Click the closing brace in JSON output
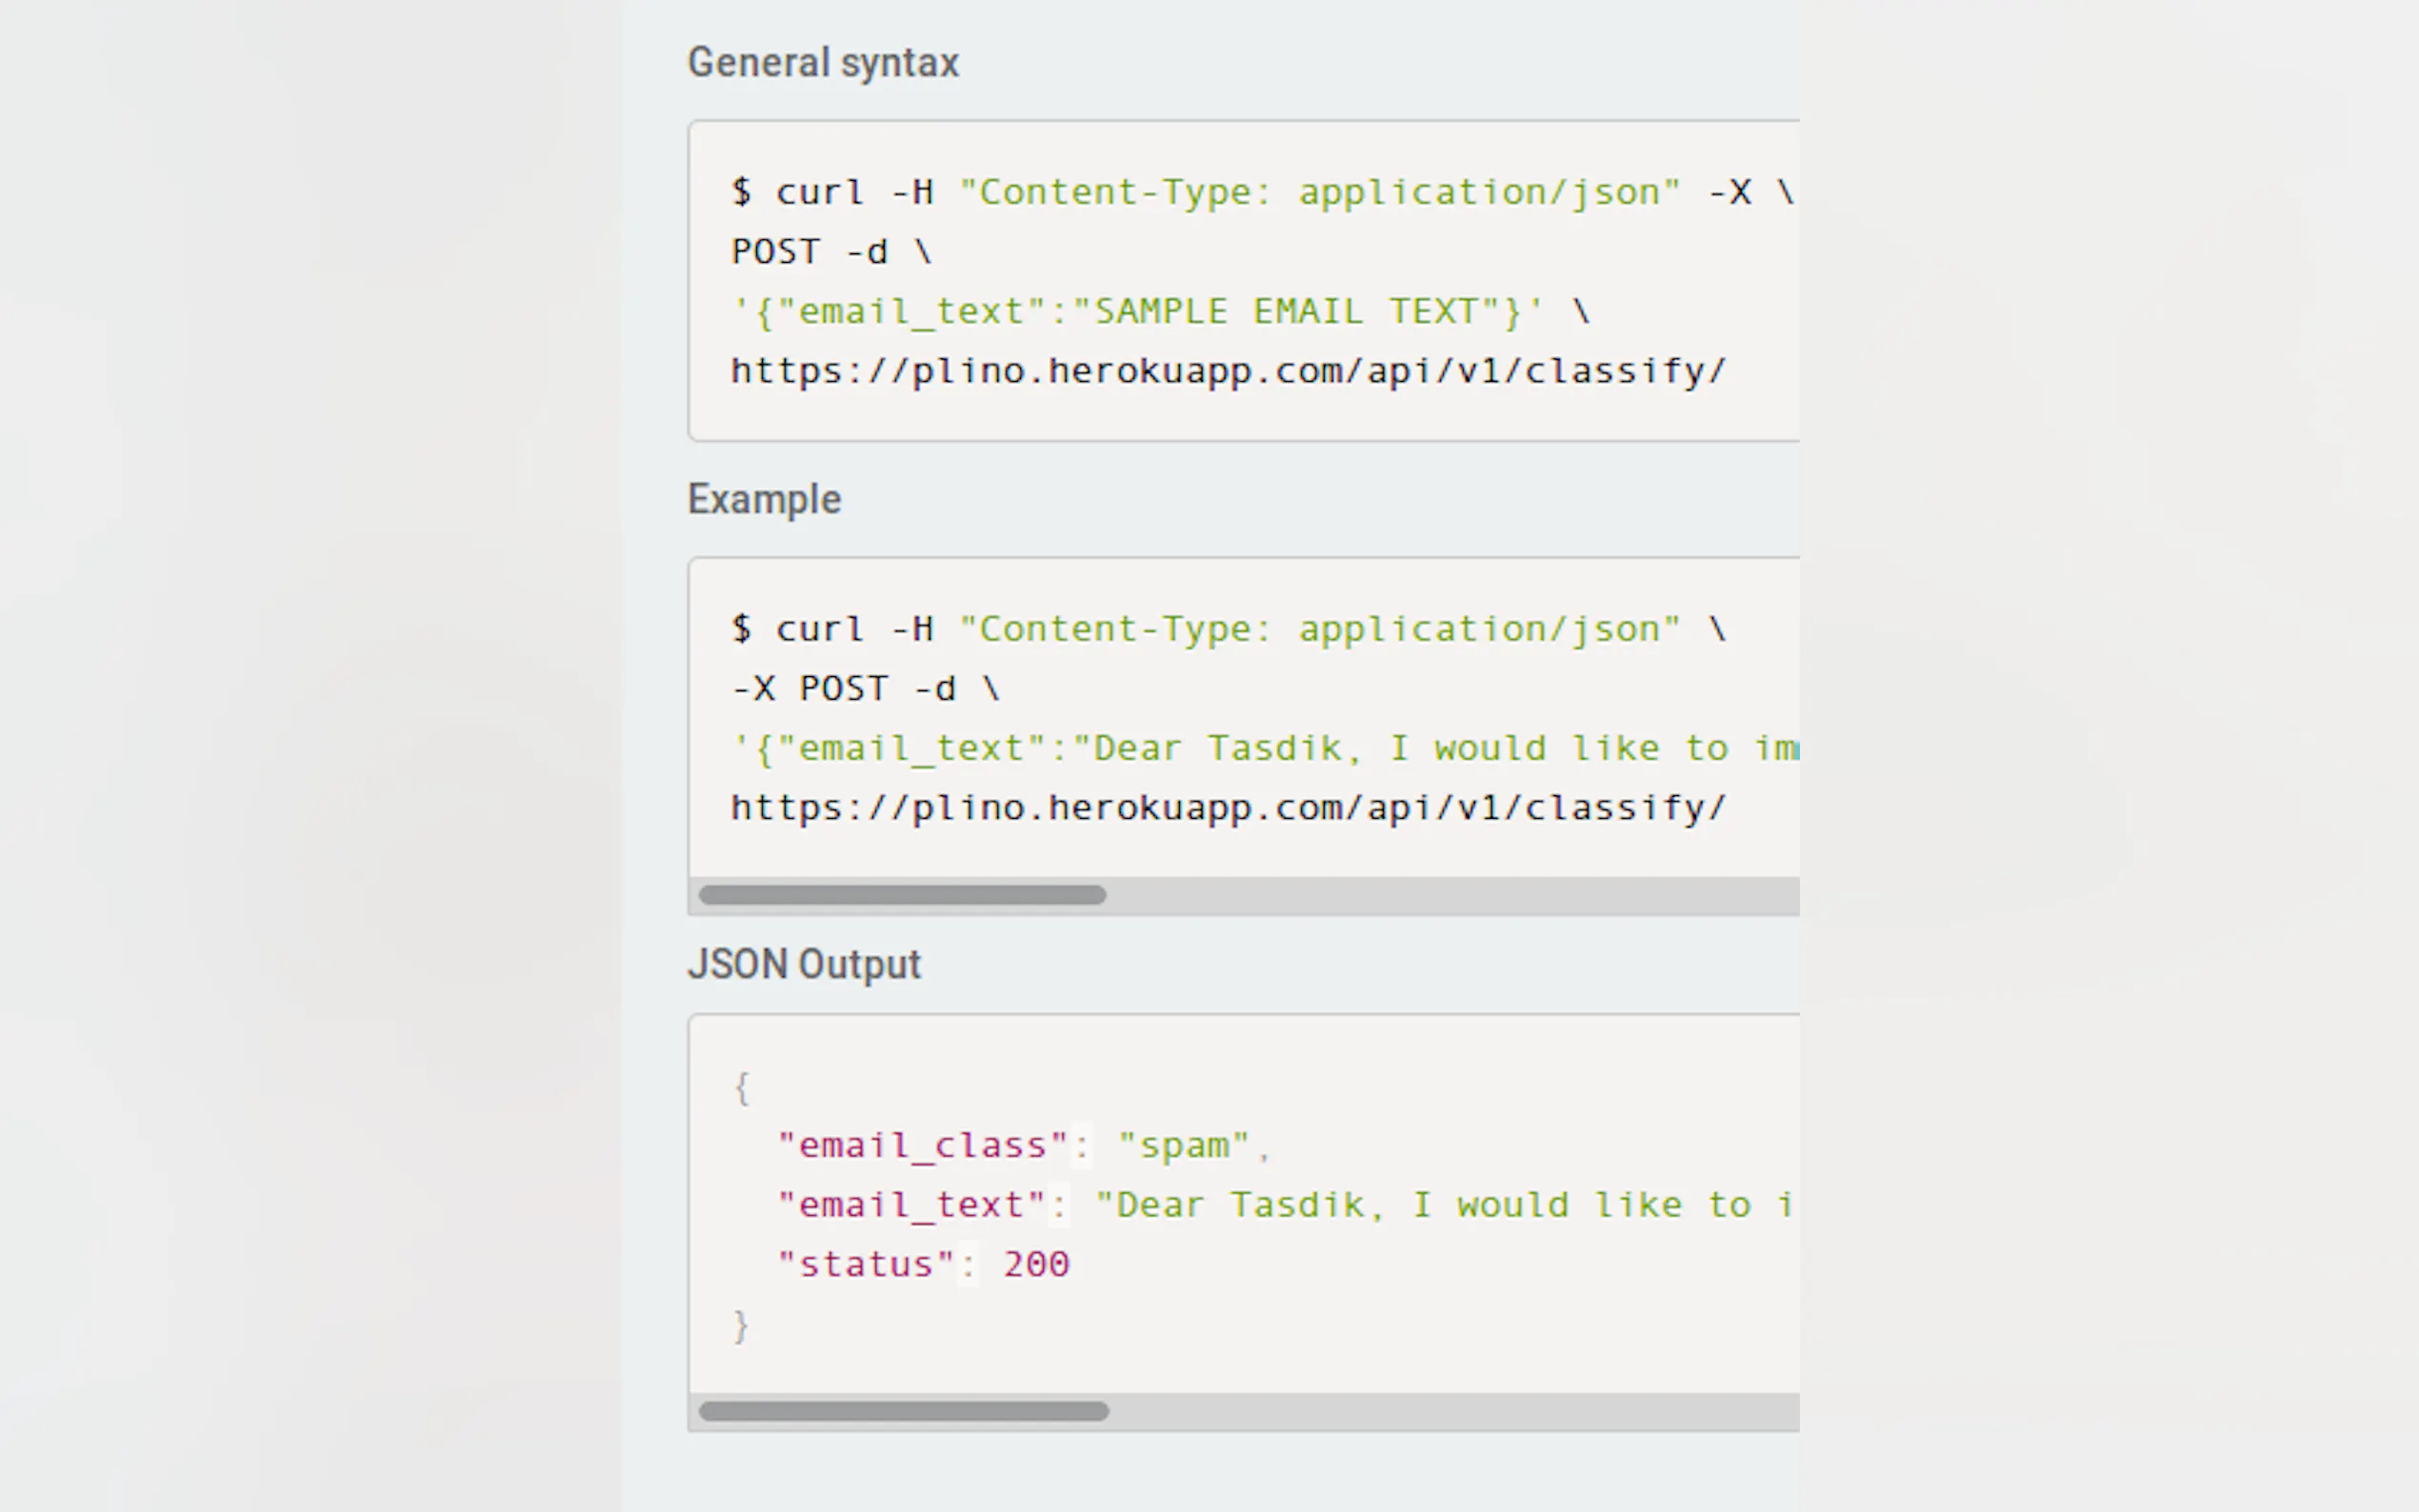Screen dimensions: 2419x1512 tap(741, 1326)
